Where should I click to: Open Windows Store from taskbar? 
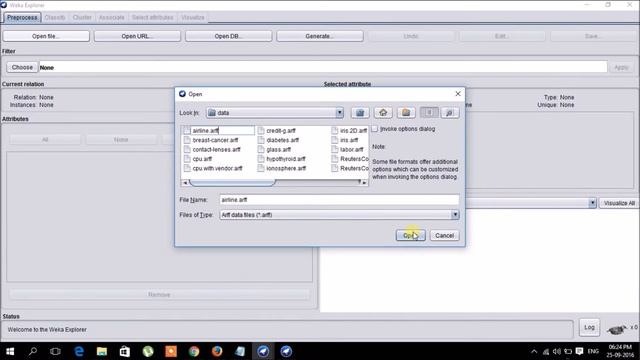point(124,351)
